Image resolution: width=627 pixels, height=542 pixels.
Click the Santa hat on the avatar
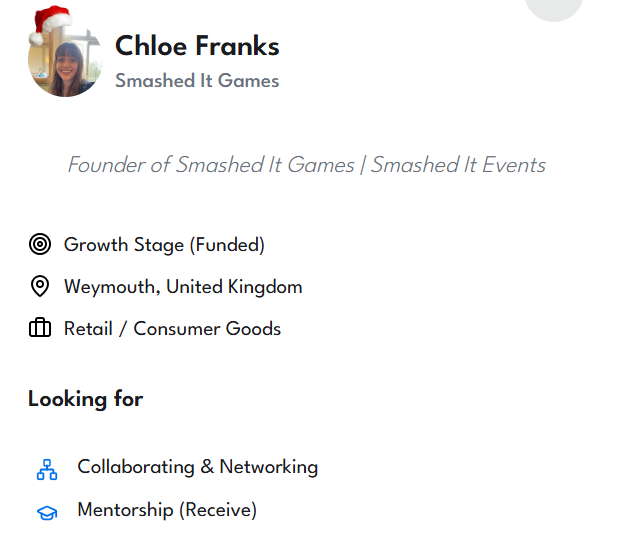click(x=50, y=23)
